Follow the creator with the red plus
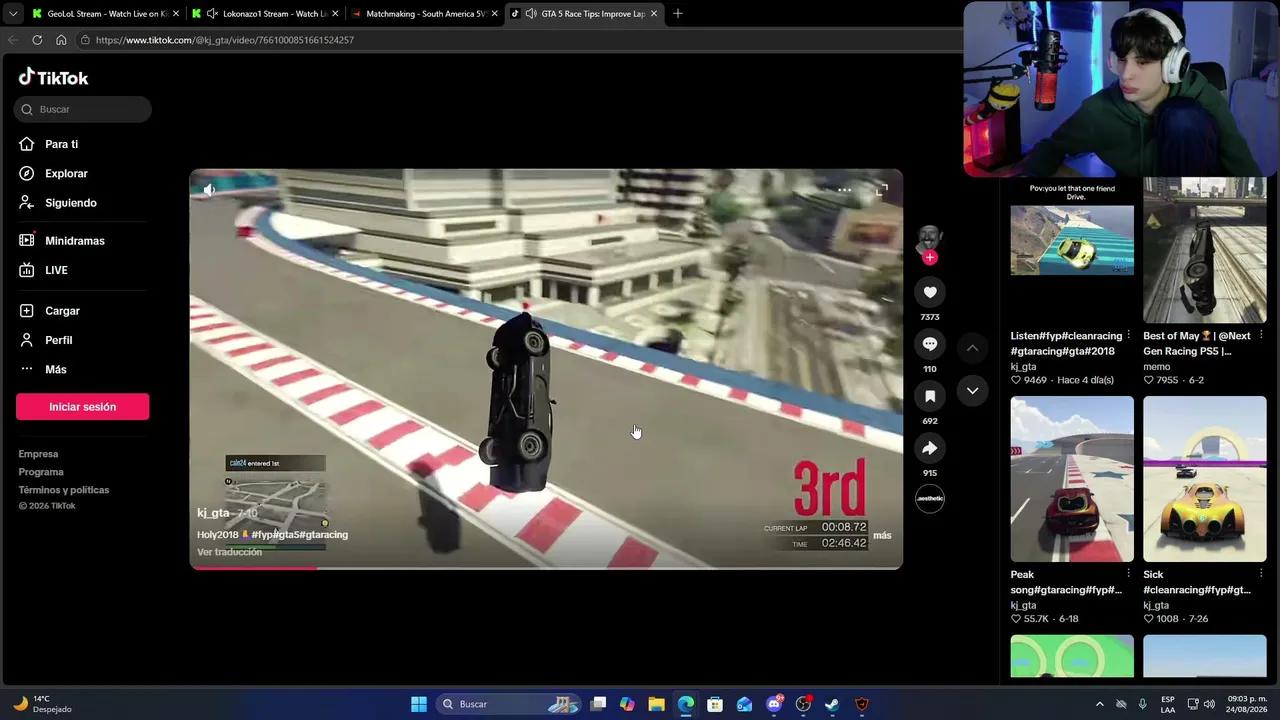 click(930, 258)
